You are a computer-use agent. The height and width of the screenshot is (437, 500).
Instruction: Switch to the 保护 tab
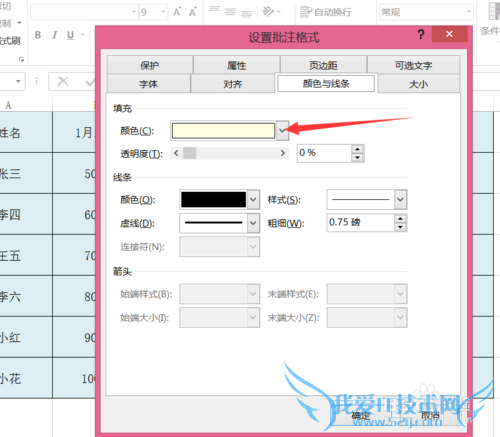click(150, 65)
